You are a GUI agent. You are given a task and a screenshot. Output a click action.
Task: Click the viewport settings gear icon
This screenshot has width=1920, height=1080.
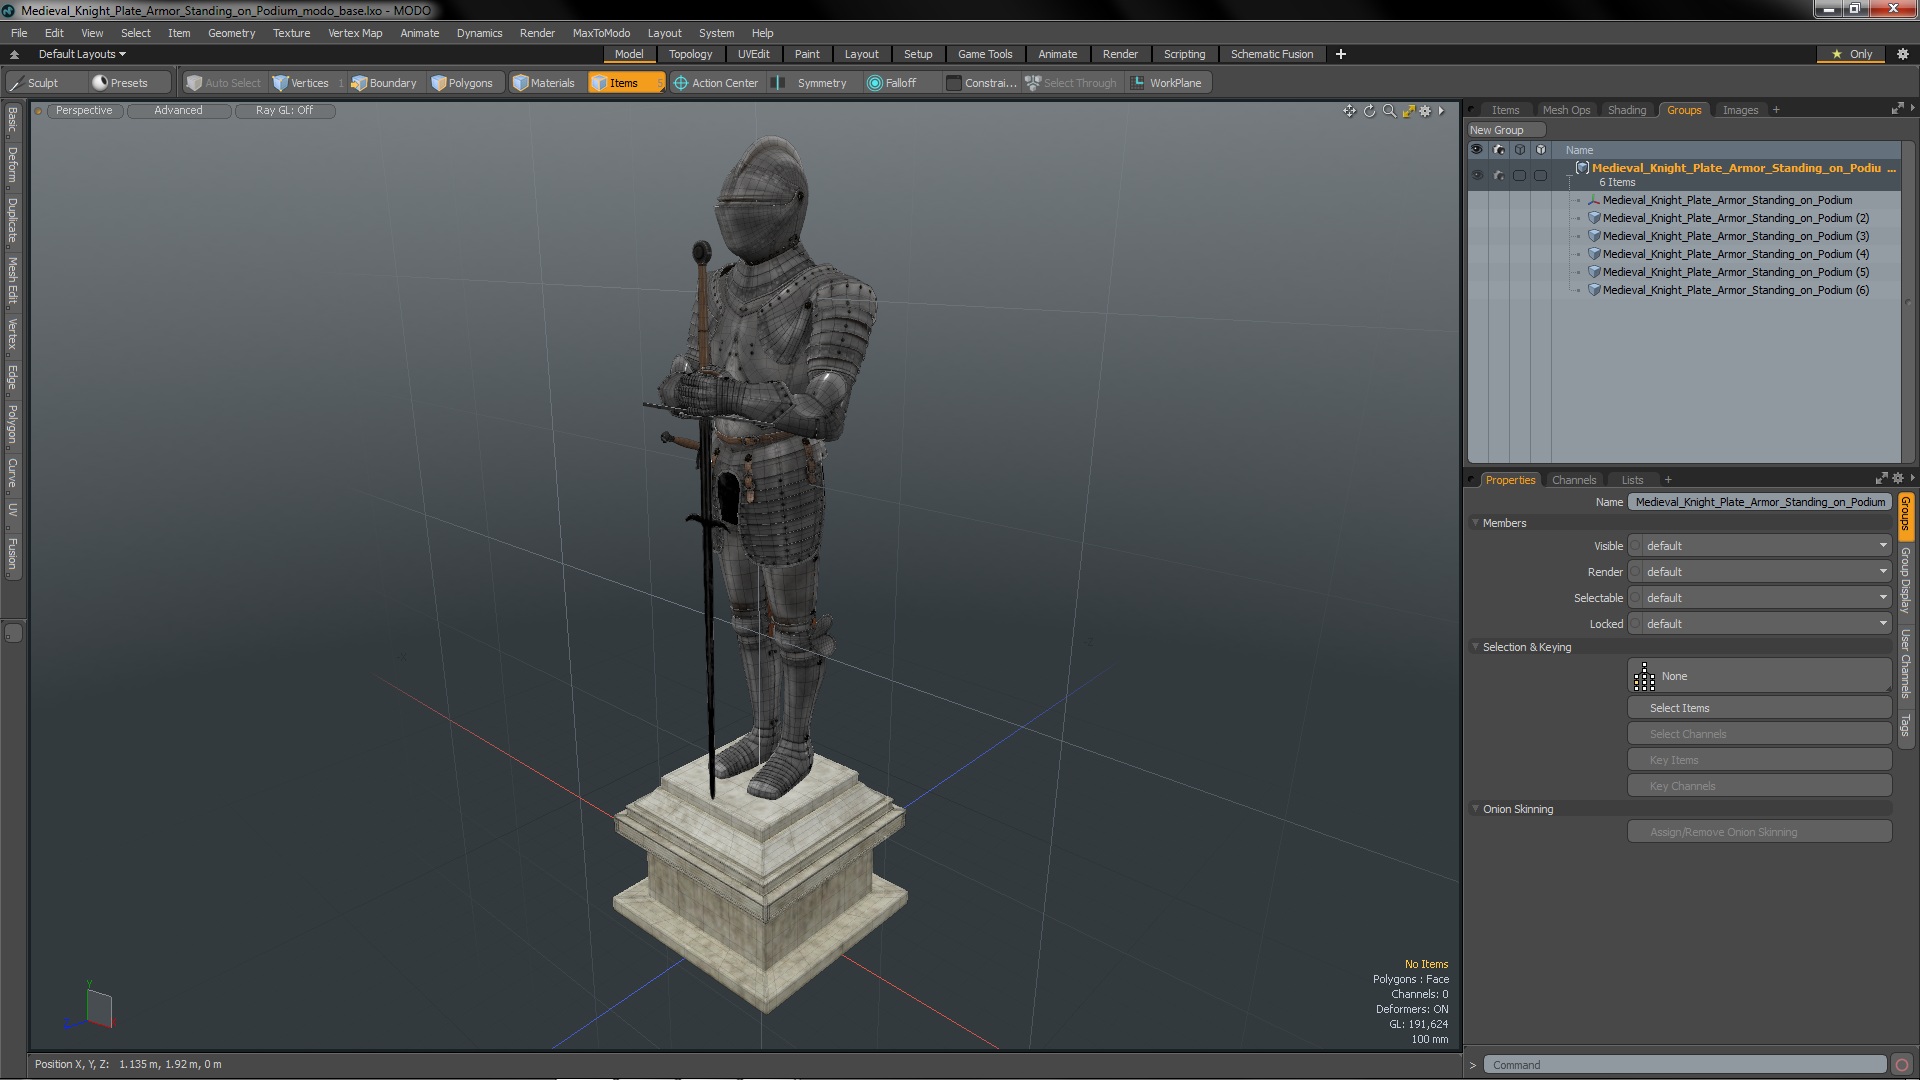click(1425, 111)
